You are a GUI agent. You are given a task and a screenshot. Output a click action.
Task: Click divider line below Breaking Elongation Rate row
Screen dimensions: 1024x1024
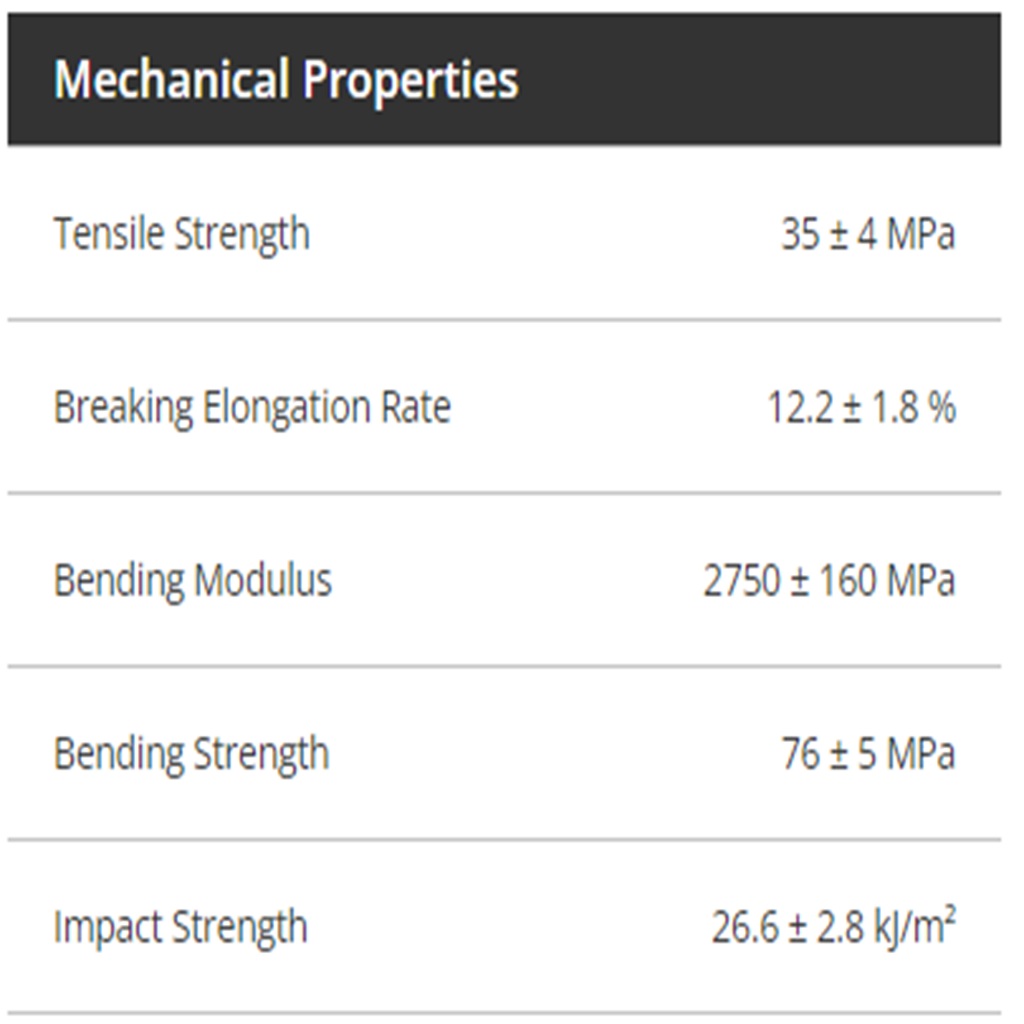pyautogui.click(x=504, y=493)
